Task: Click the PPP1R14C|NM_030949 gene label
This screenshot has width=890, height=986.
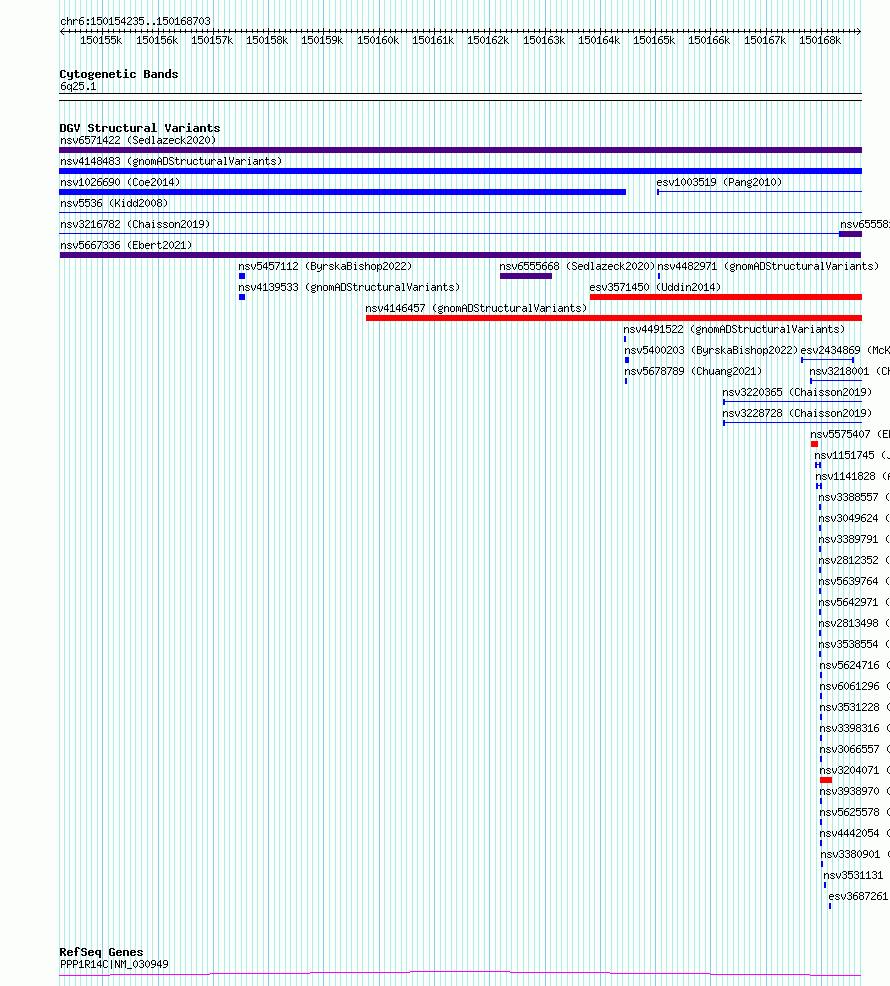Action: tap(114, 965)
